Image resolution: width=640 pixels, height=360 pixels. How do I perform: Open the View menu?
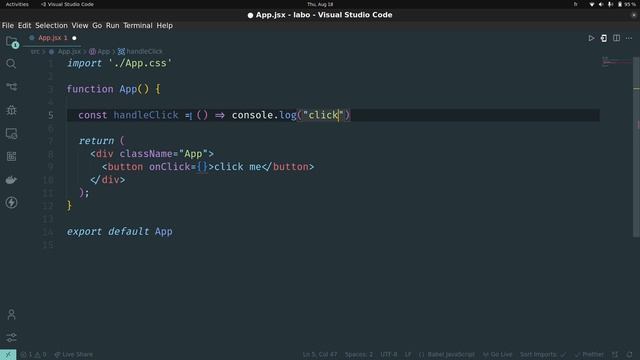(x=80, y=25)
